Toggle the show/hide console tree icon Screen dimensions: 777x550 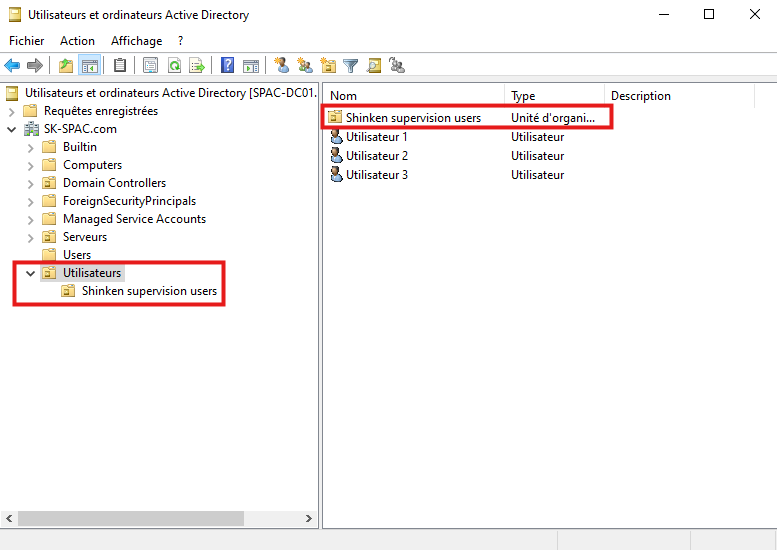89,66
